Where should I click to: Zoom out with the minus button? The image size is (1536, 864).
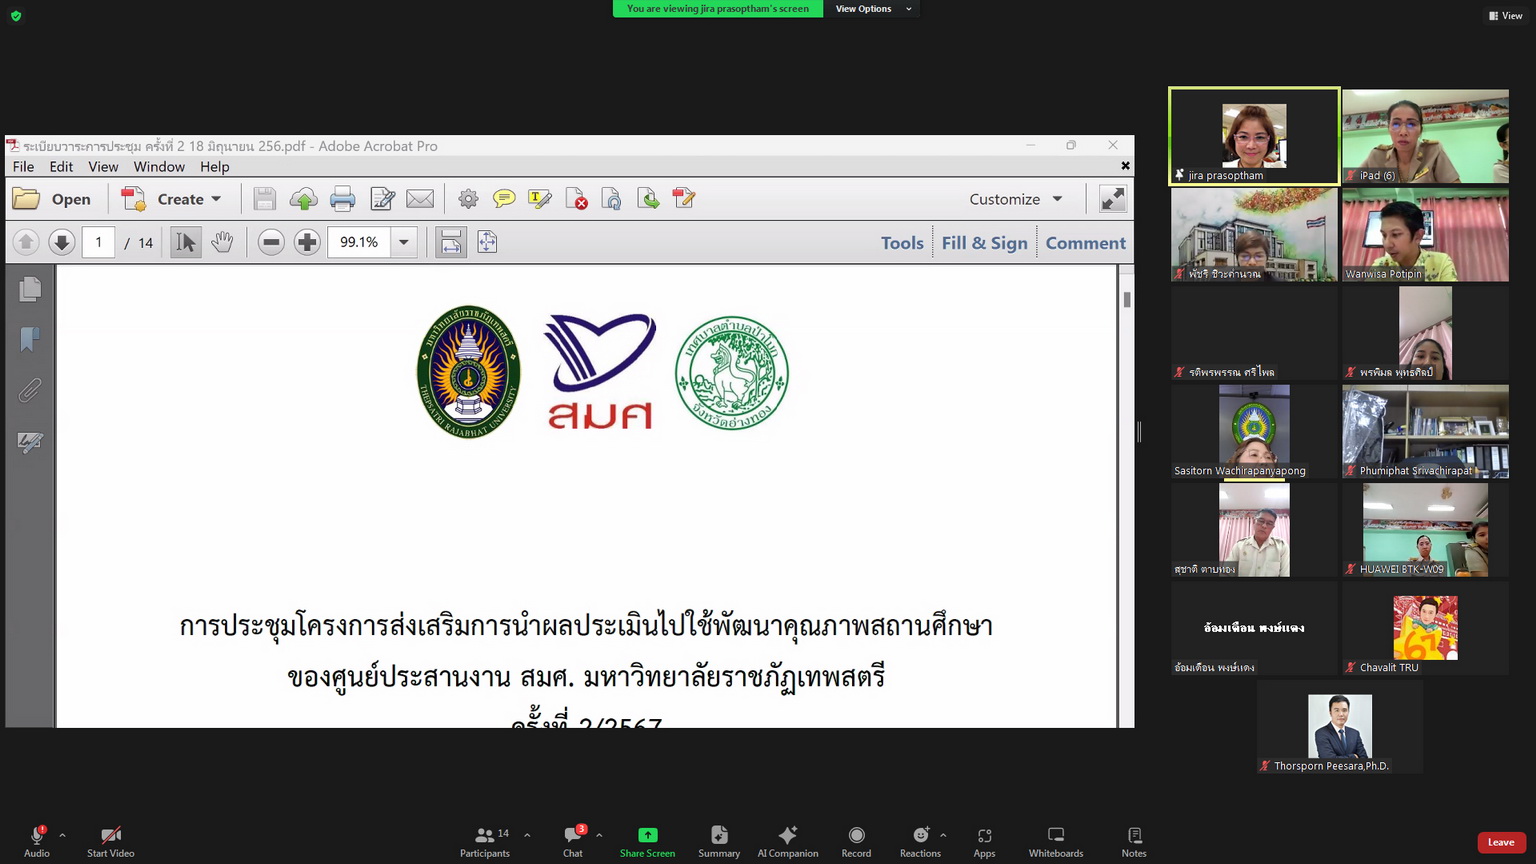(x=271, y=242)
